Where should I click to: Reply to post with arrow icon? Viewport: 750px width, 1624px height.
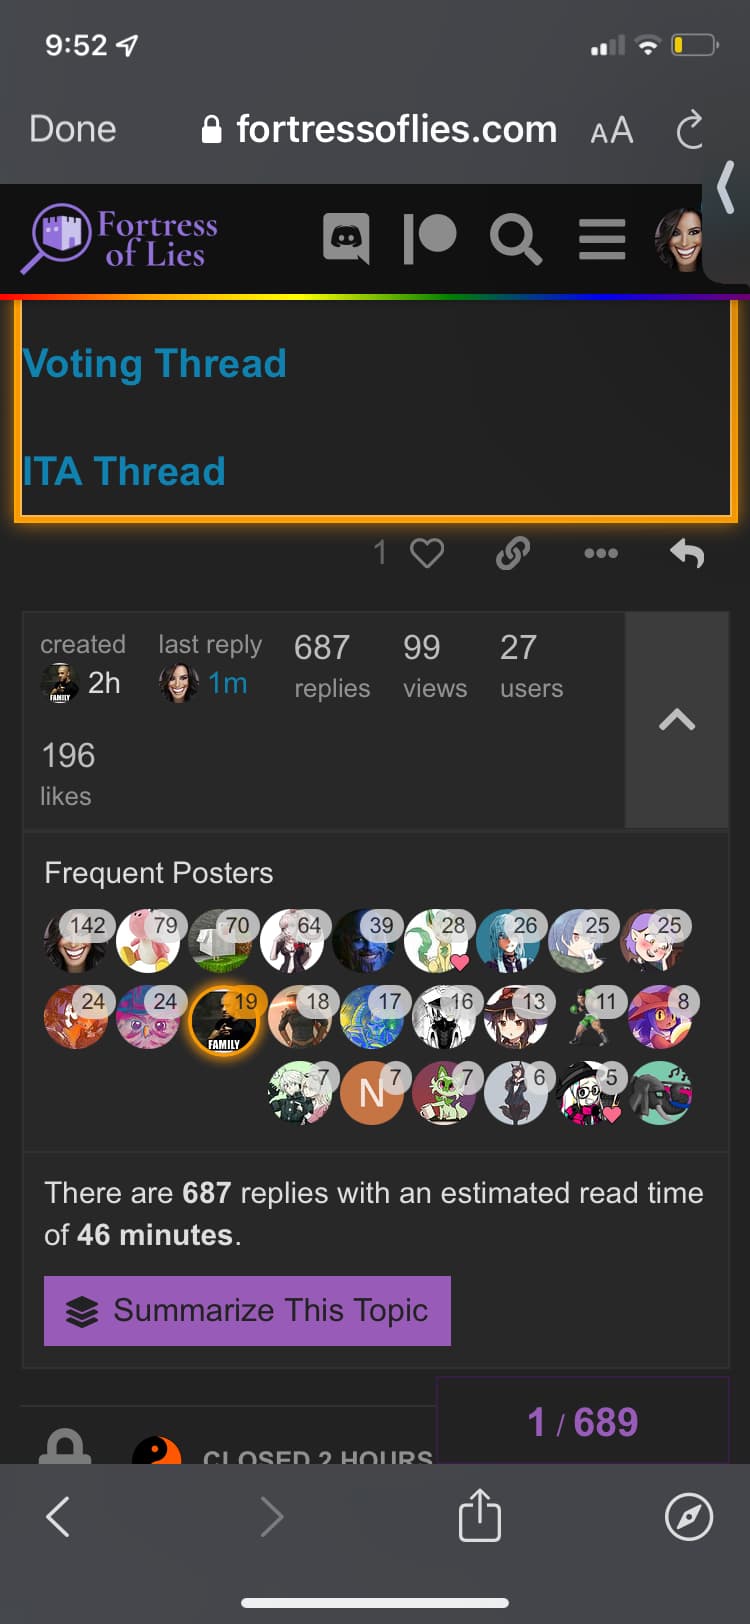click(x=687, y=553)
